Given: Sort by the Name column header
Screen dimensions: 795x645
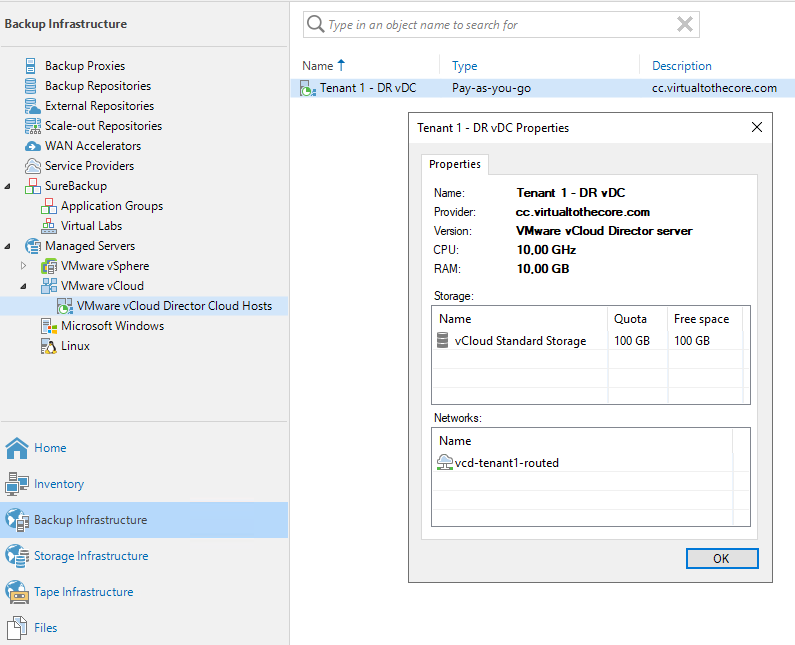Looking at the screenshot, I should (x=318, y=66).
